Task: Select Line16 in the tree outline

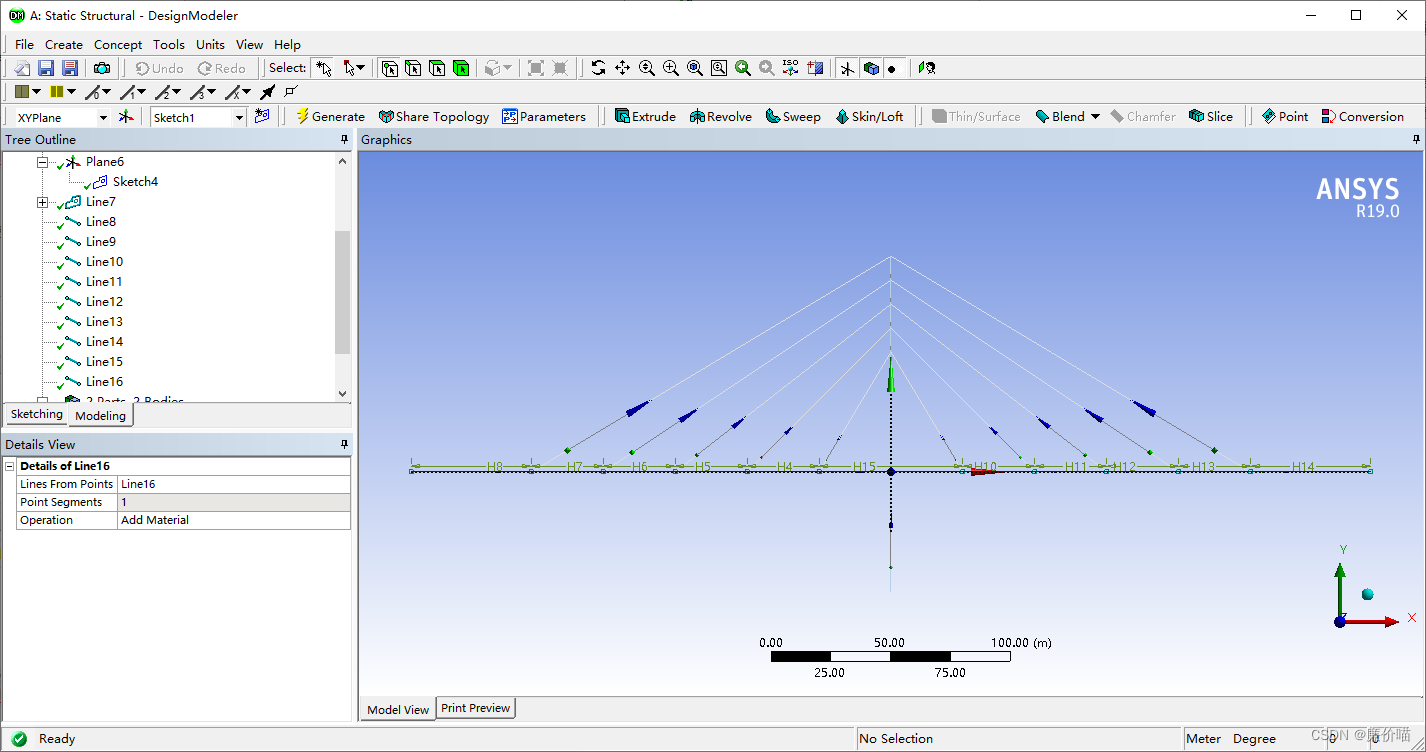Action: [x=104, y=381]
